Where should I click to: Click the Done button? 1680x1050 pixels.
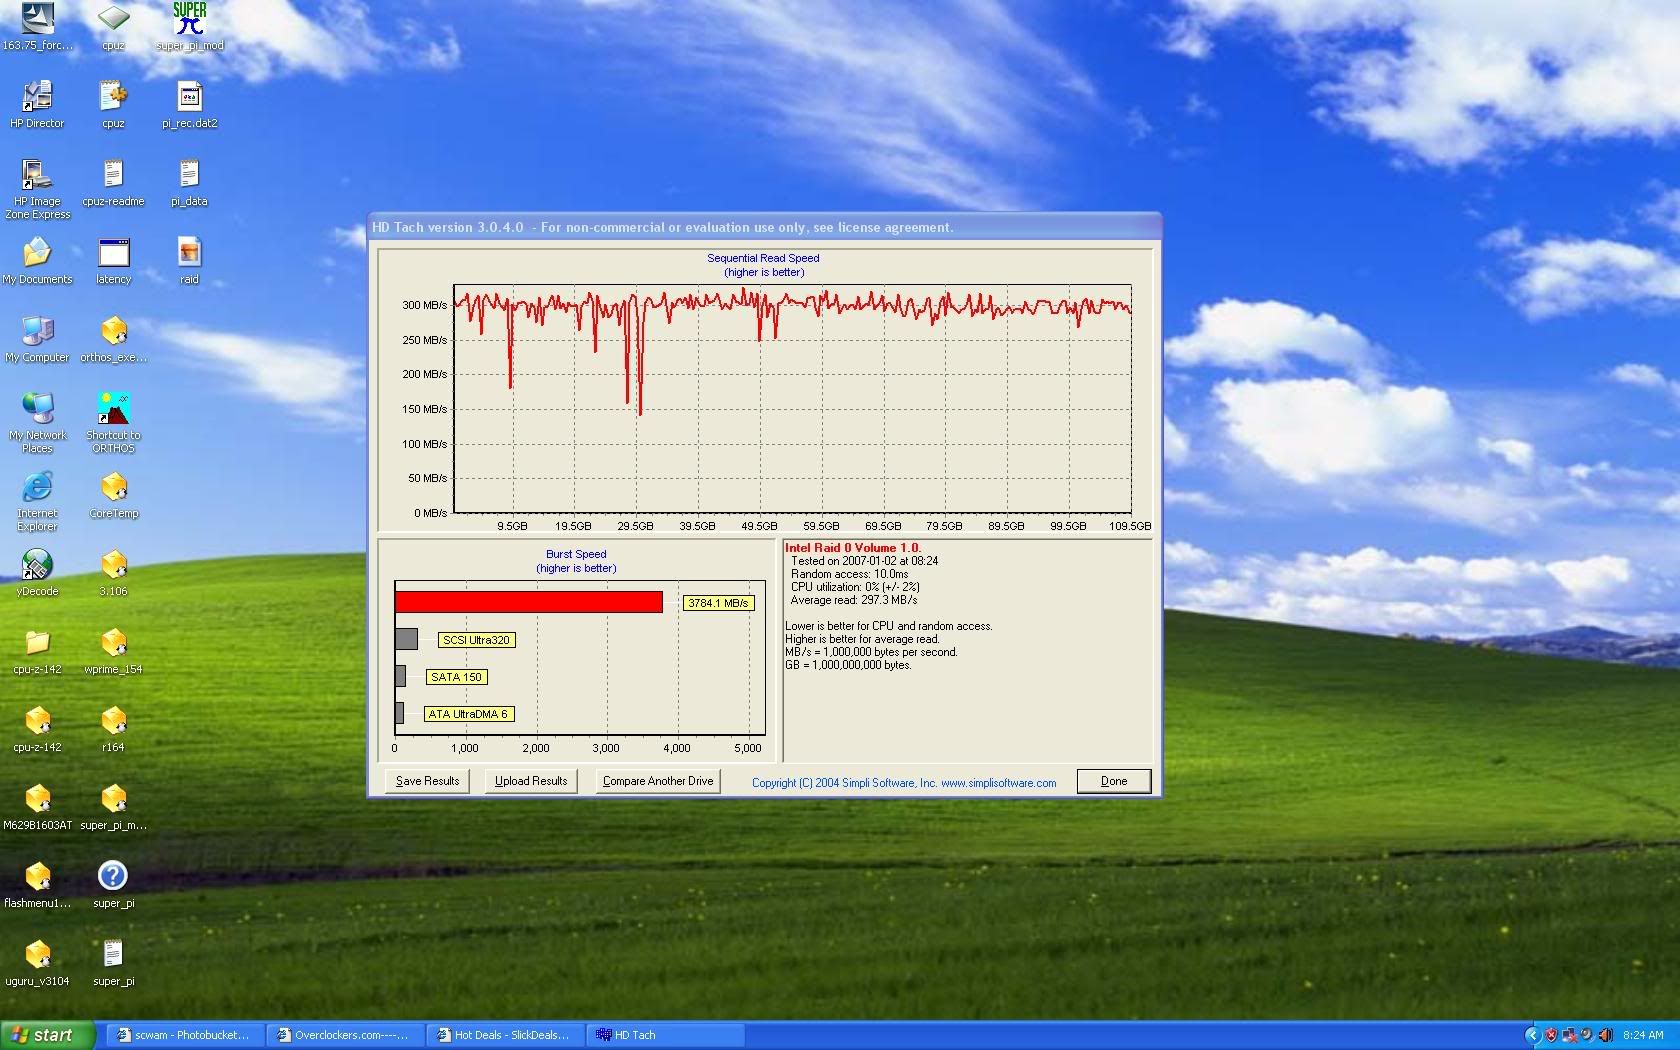(1113, 781)
